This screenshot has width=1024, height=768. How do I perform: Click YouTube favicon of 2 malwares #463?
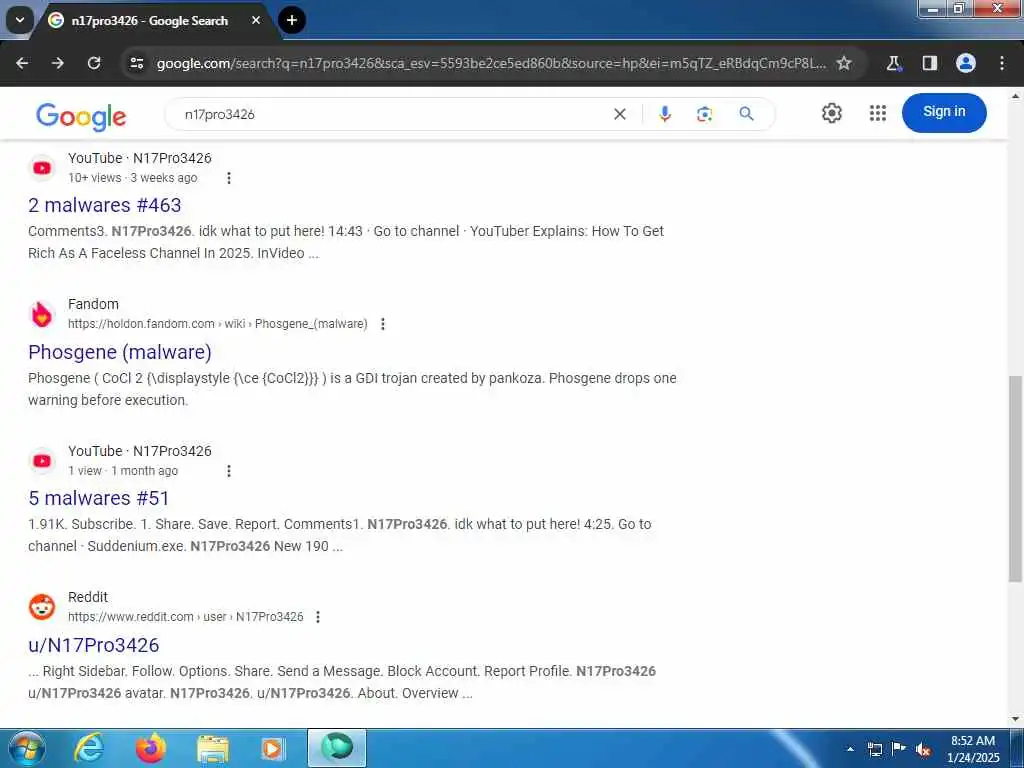42,168
